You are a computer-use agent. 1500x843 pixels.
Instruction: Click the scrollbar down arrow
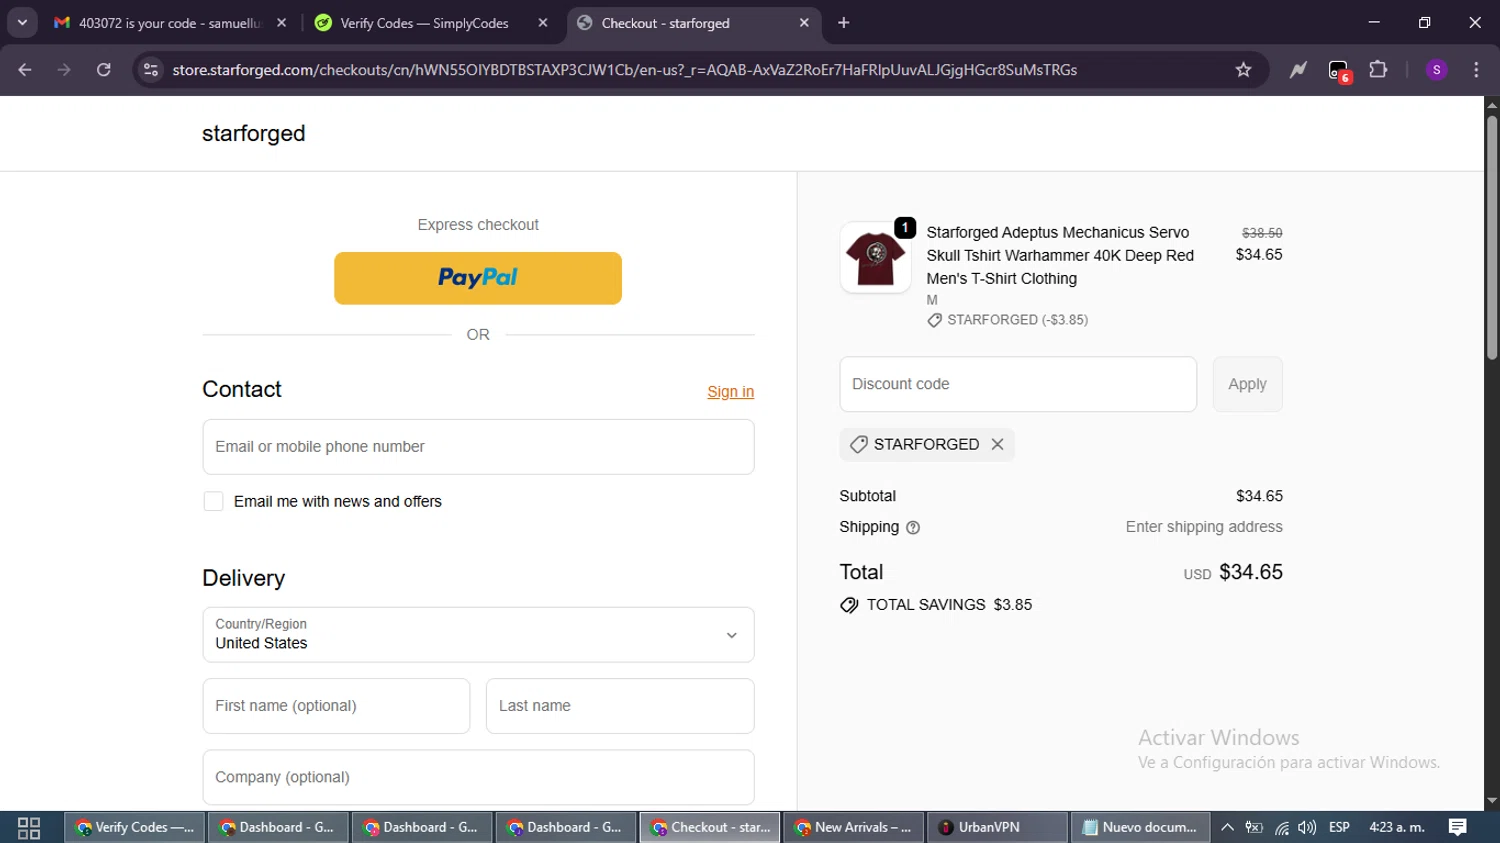[1492, 801]
